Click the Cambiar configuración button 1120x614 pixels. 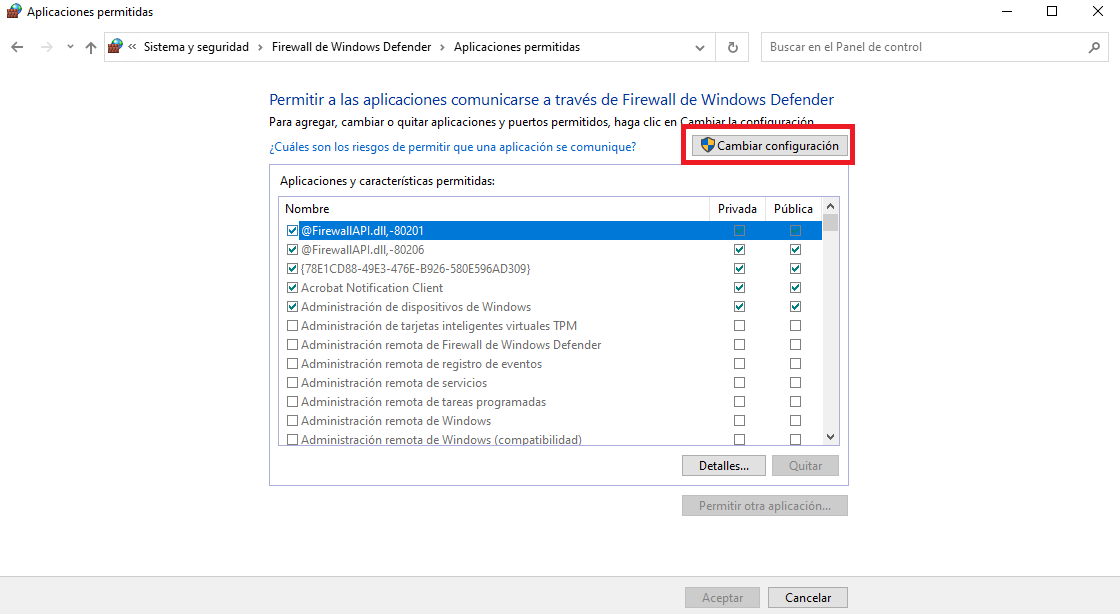pos(769,146)
